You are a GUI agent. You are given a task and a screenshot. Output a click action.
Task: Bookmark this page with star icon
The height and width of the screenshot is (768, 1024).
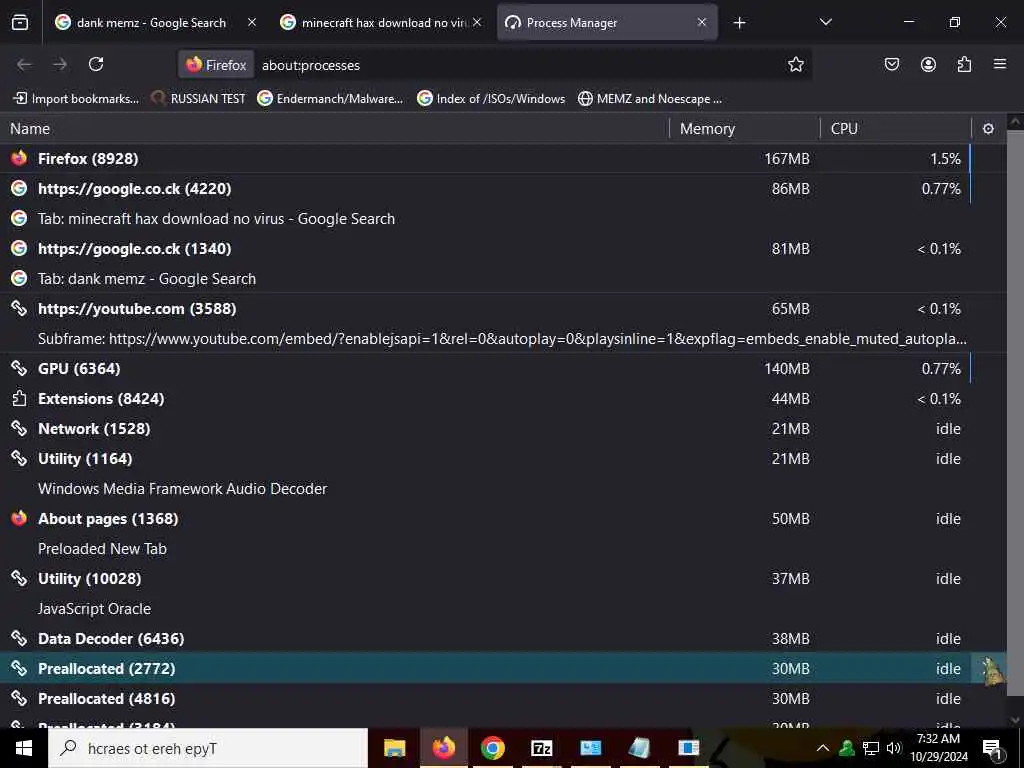click(795, 64)
